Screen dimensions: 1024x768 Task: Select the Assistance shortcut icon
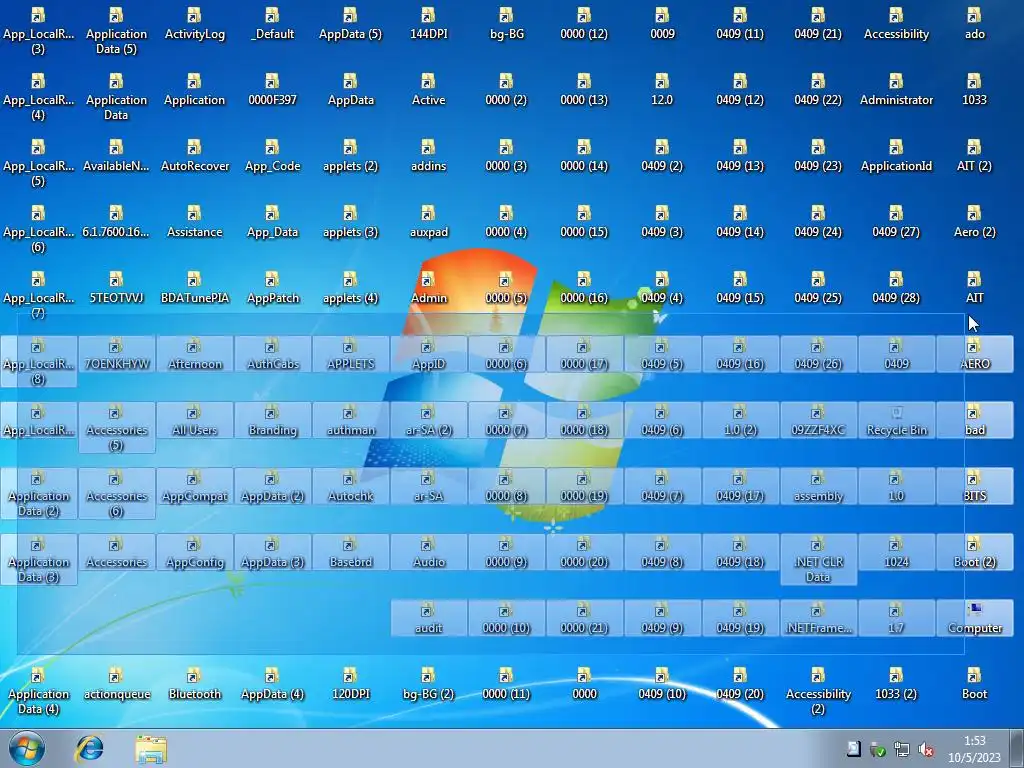pyautogui.click(x=194, y=223)
